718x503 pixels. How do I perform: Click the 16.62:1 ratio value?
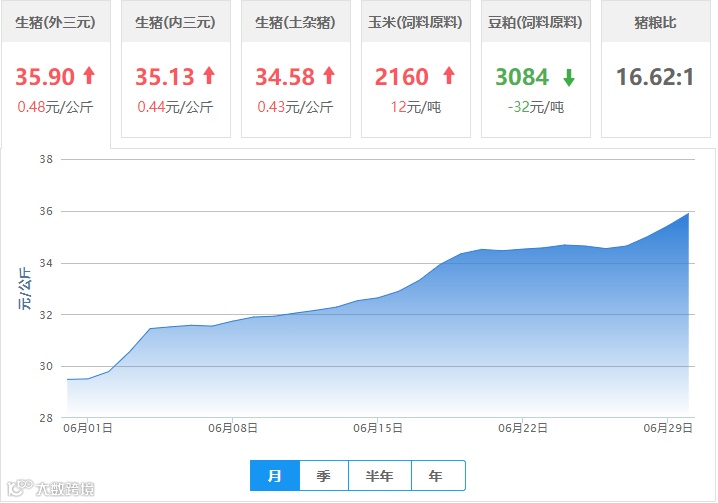tap(655, 77)
